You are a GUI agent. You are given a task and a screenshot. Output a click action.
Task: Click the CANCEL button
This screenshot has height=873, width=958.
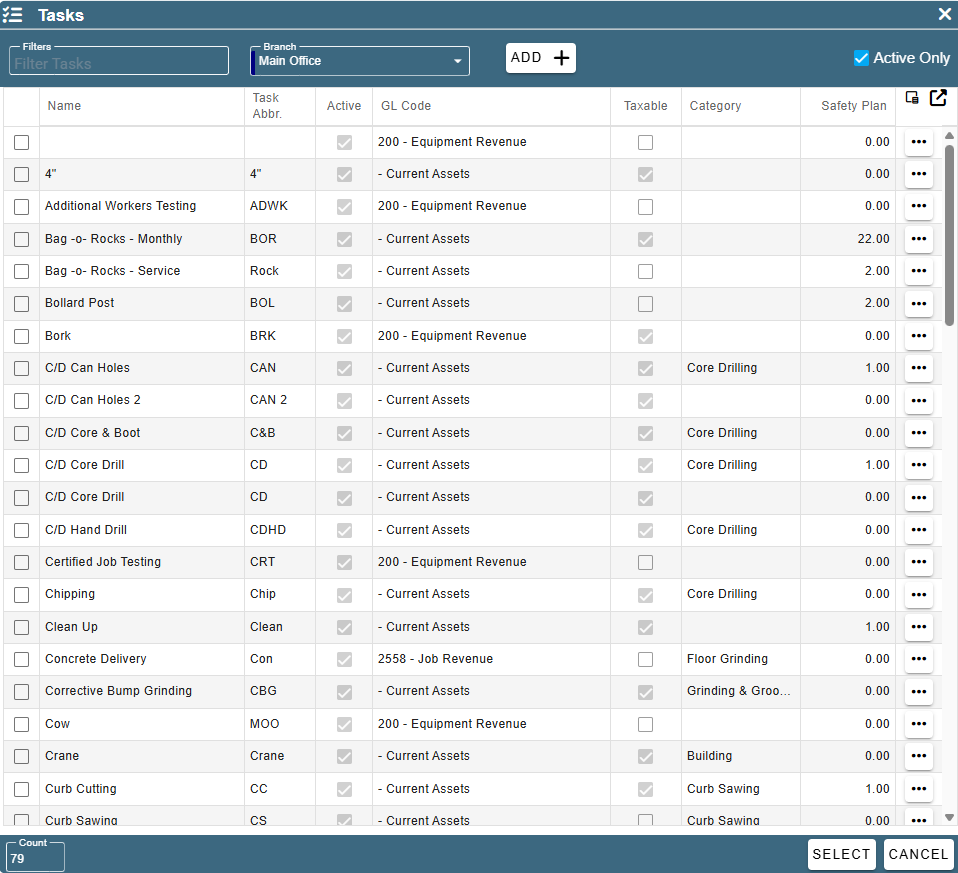pyautogui.click(x=918, y=854)
